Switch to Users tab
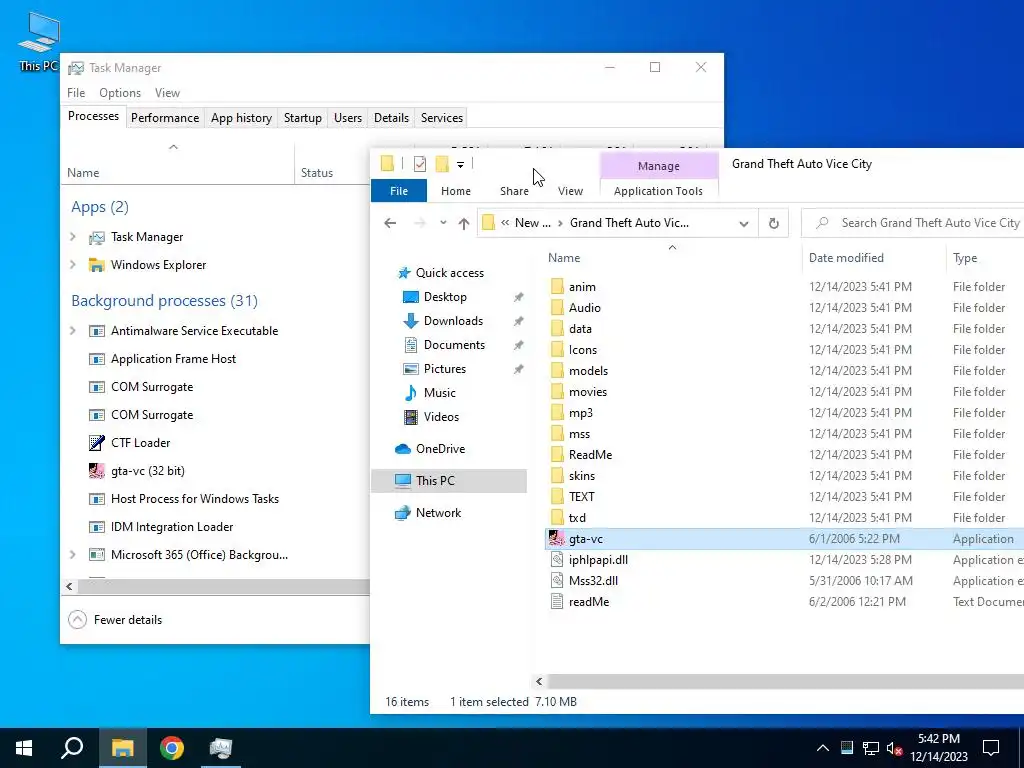Viewport: 1024px width, 768px height. coord(347,118)
